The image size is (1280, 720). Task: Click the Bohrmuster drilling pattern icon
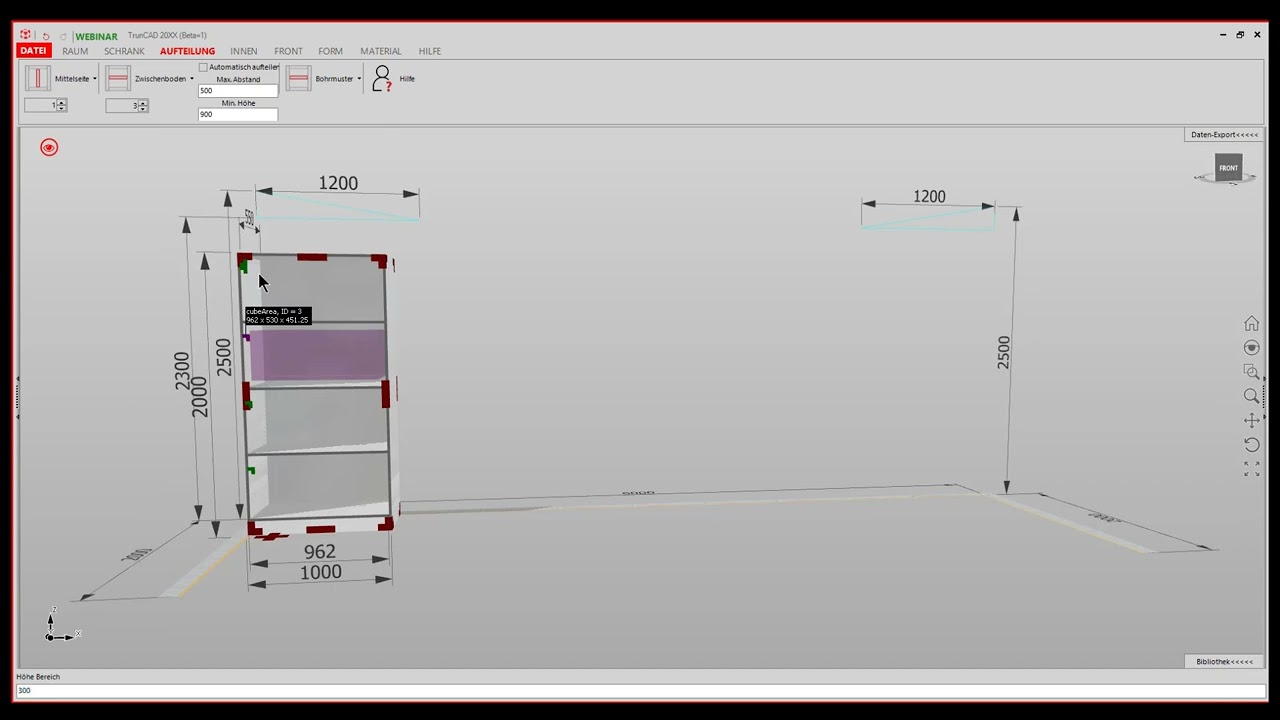coord(298,78)
